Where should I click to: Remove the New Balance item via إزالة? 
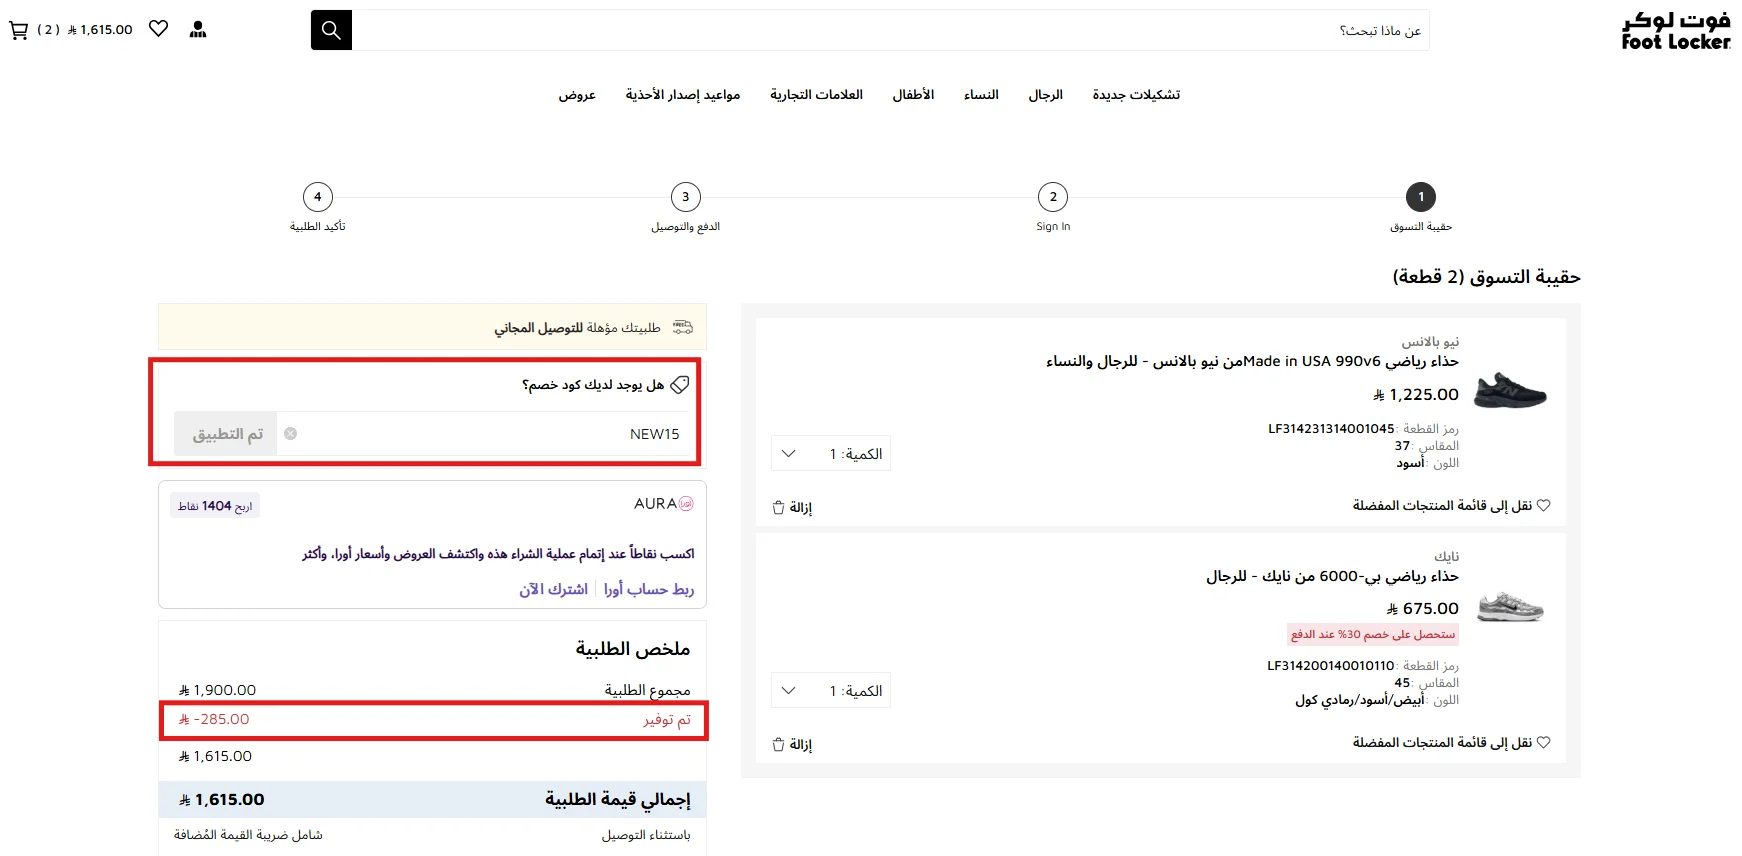point(801,508)
